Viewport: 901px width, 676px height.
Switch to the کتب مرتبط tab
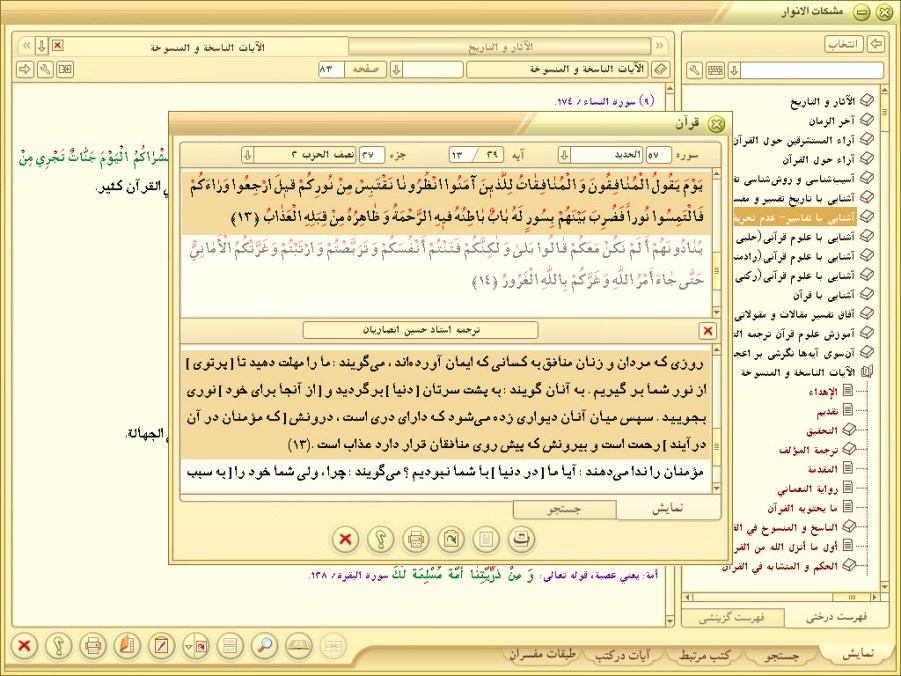tap(704, 655)
